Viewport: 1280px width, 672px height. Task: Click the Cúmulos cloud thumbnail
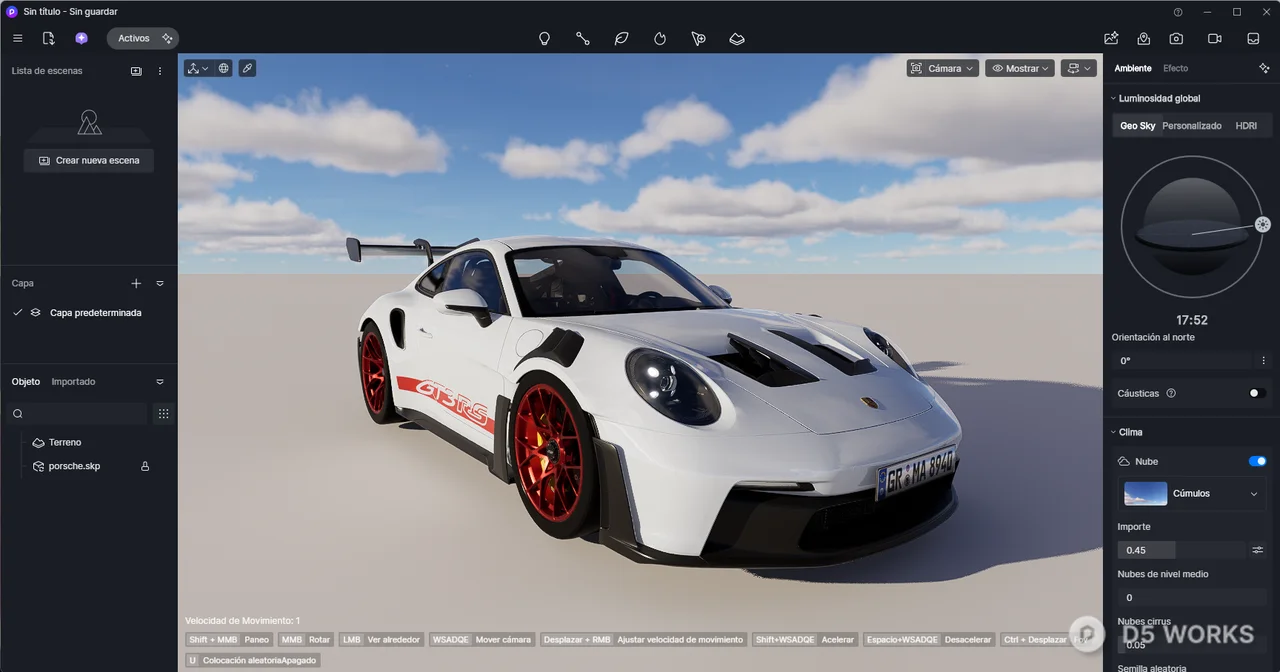(1145, 493)
